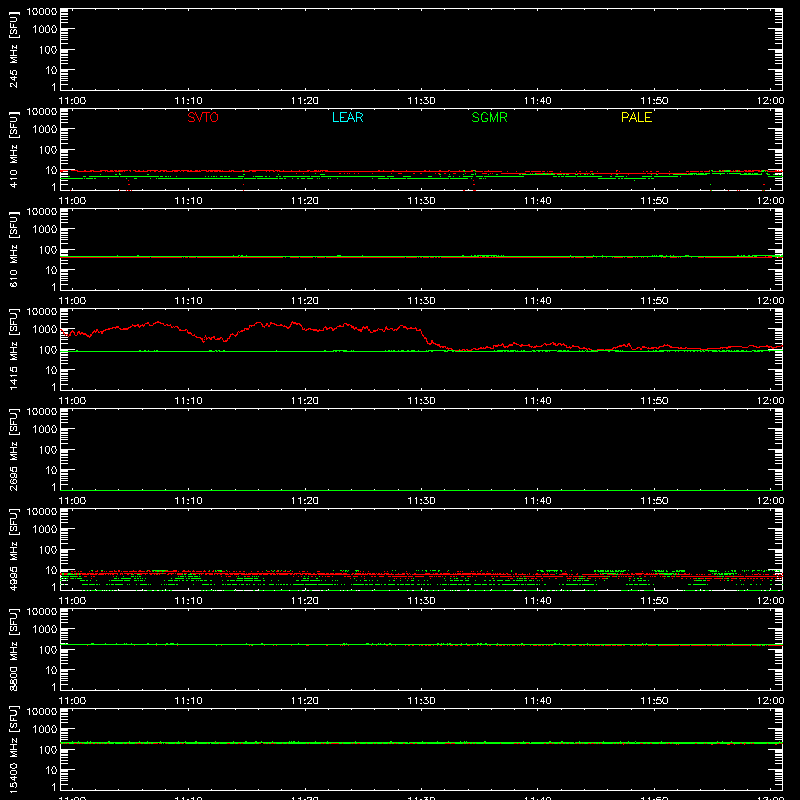Click 12:00 time label under 4995 MHz panel
800x800 pixels.
770,601
